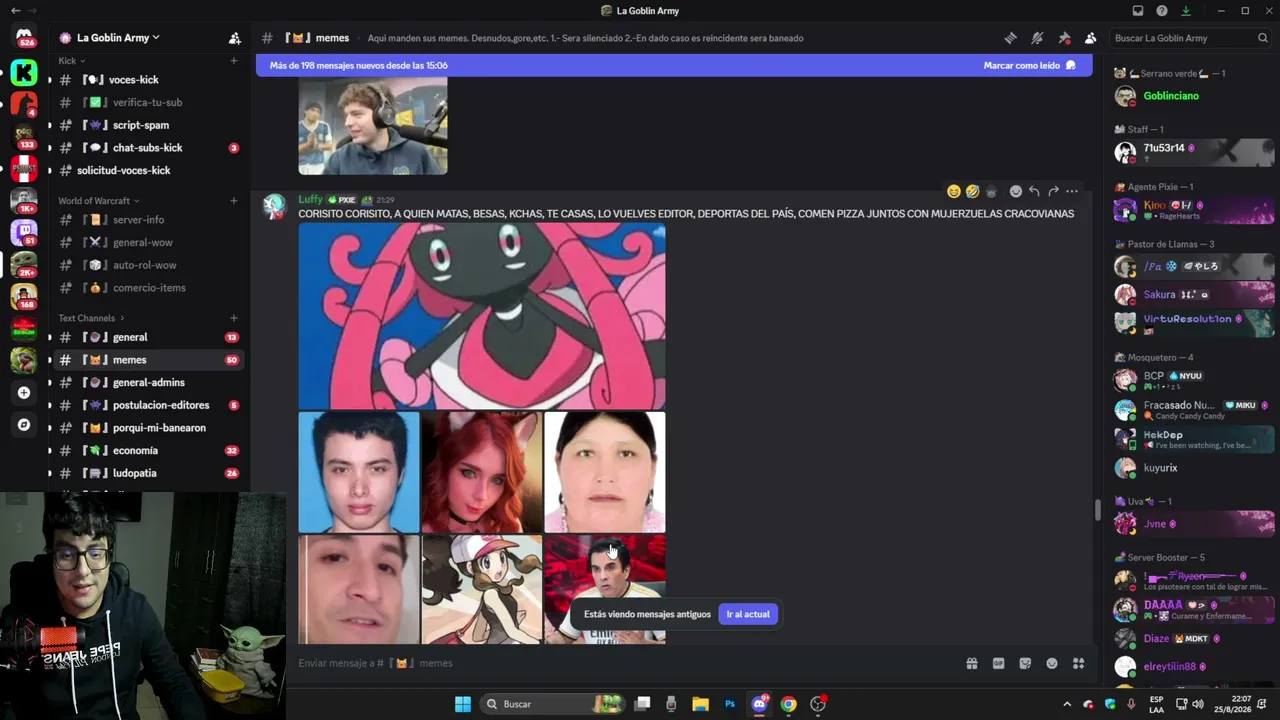Open the economía channel
The width and height of the screenshot is (1280, 720).
147,450
